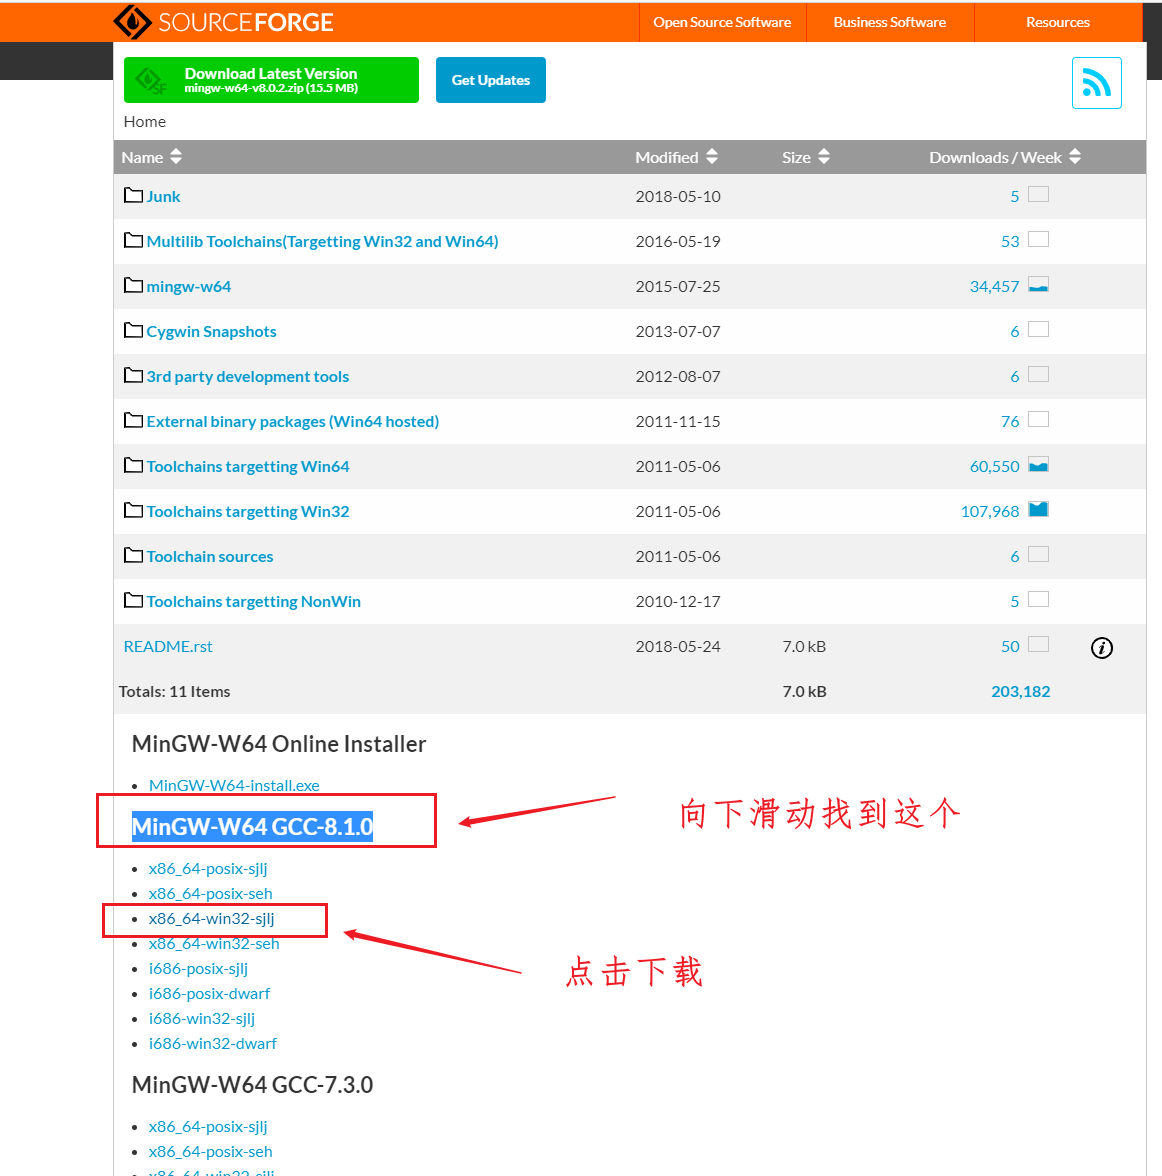Open the mingw-w64 folder link
The image size is (1162, 1176).
click(x=188, y=286)
